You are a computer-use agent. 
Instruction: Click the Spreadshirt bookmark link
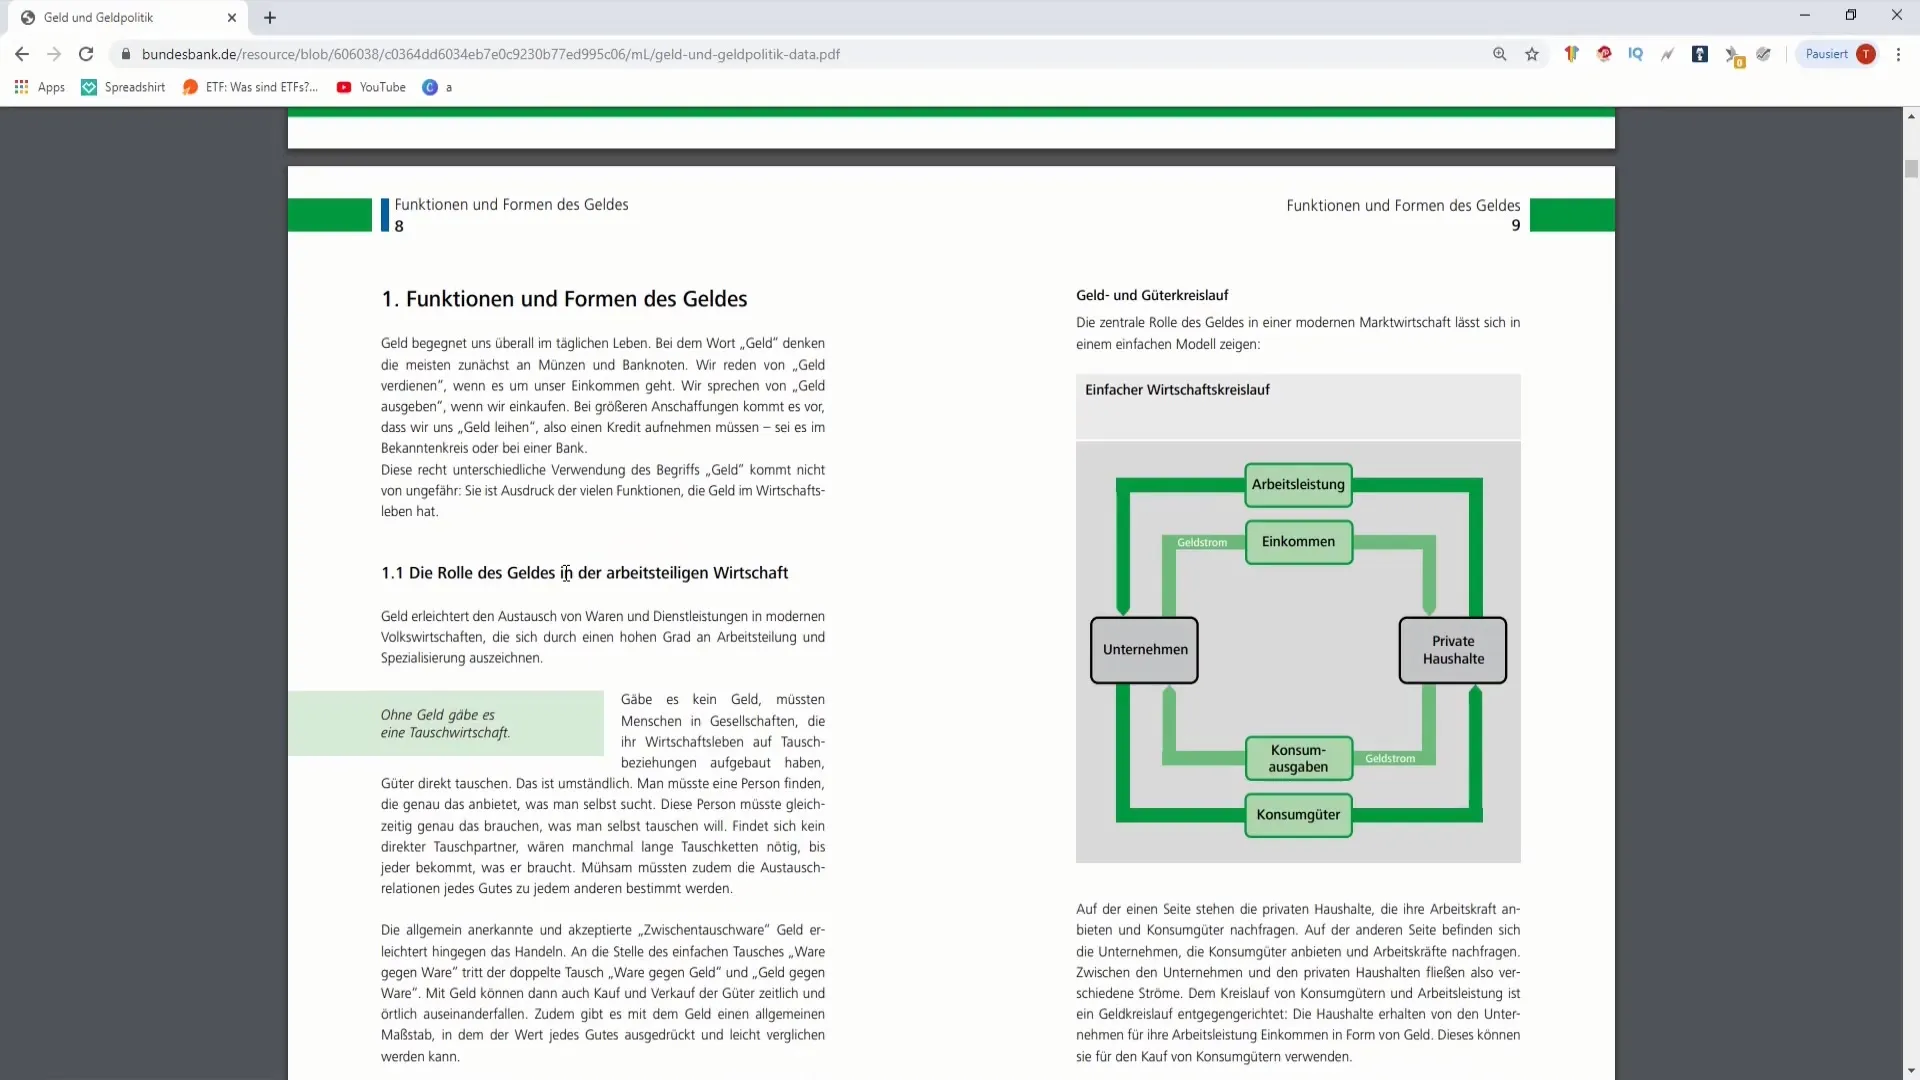(x=135, y=87)
